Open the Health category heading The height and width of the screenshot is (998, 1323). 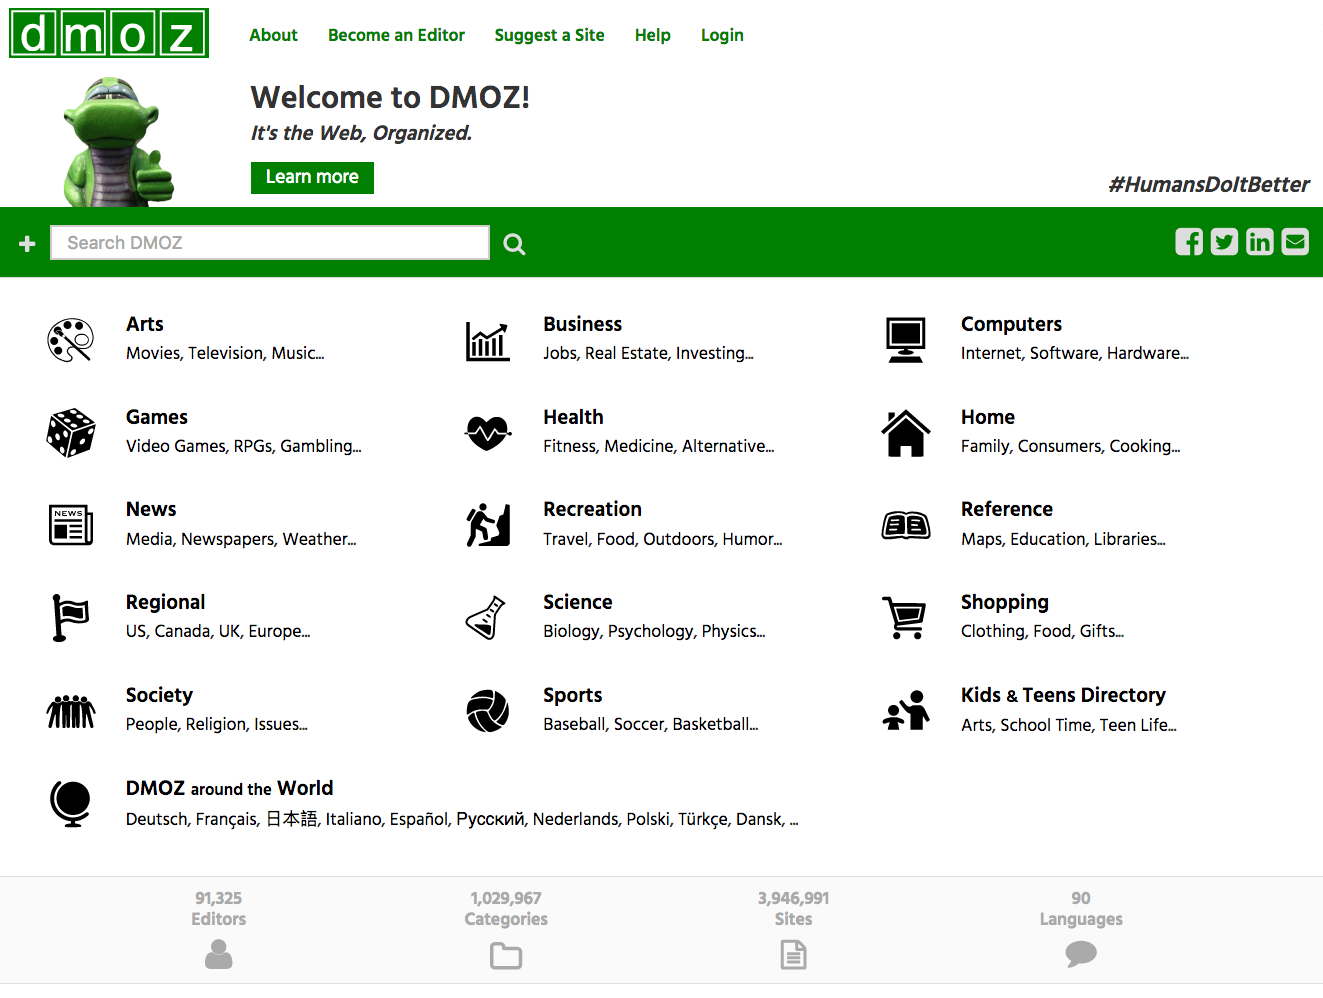click(573, 417)
